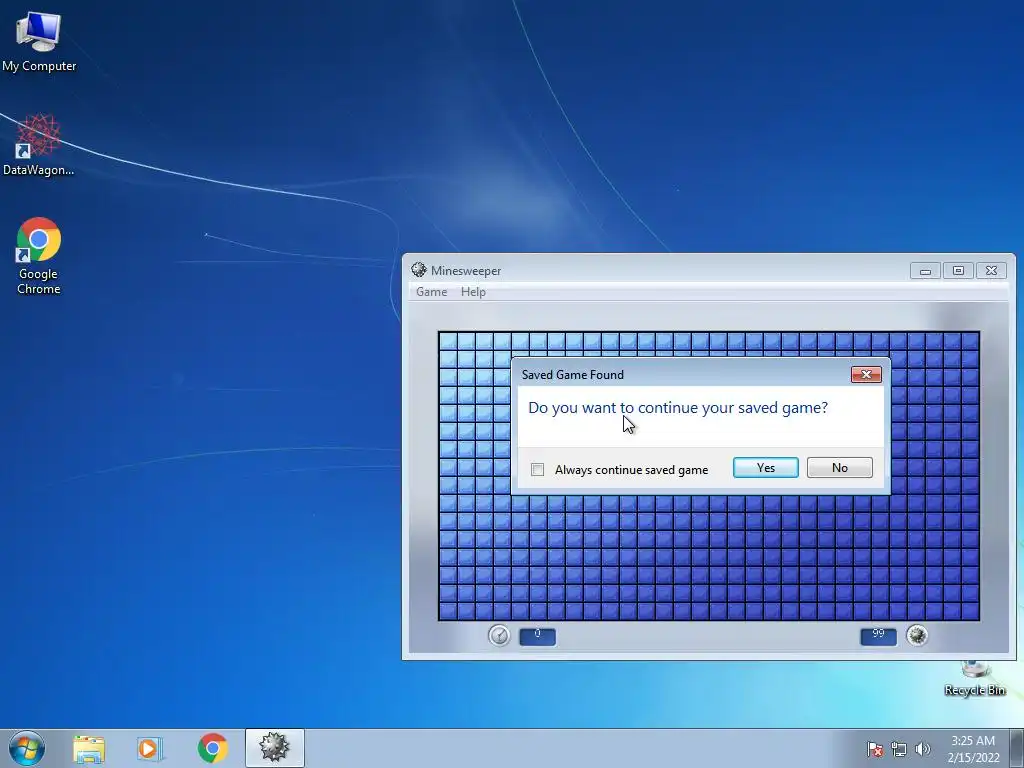Open Windows Media Player from the taskbar
Screen dimensions: 1024x768
click(150, 748)
